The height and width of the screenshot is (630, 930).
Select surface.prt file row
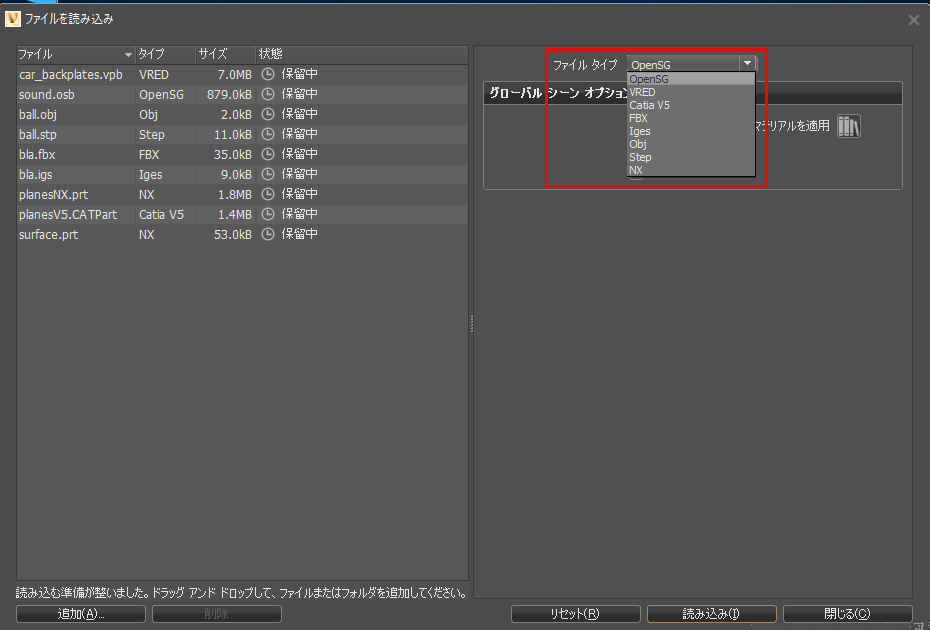click(x=242, y=234)
